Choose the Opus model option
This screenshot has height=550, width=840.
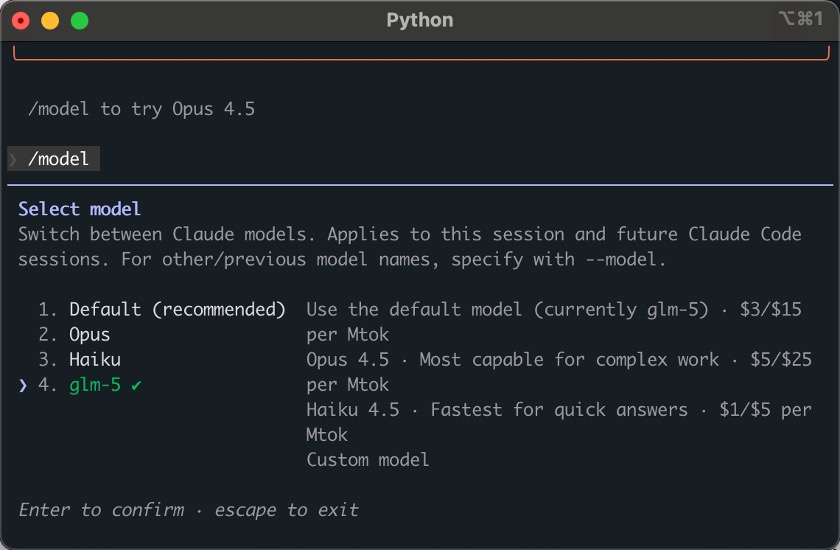pyautogui.click(x=89, y=335)
